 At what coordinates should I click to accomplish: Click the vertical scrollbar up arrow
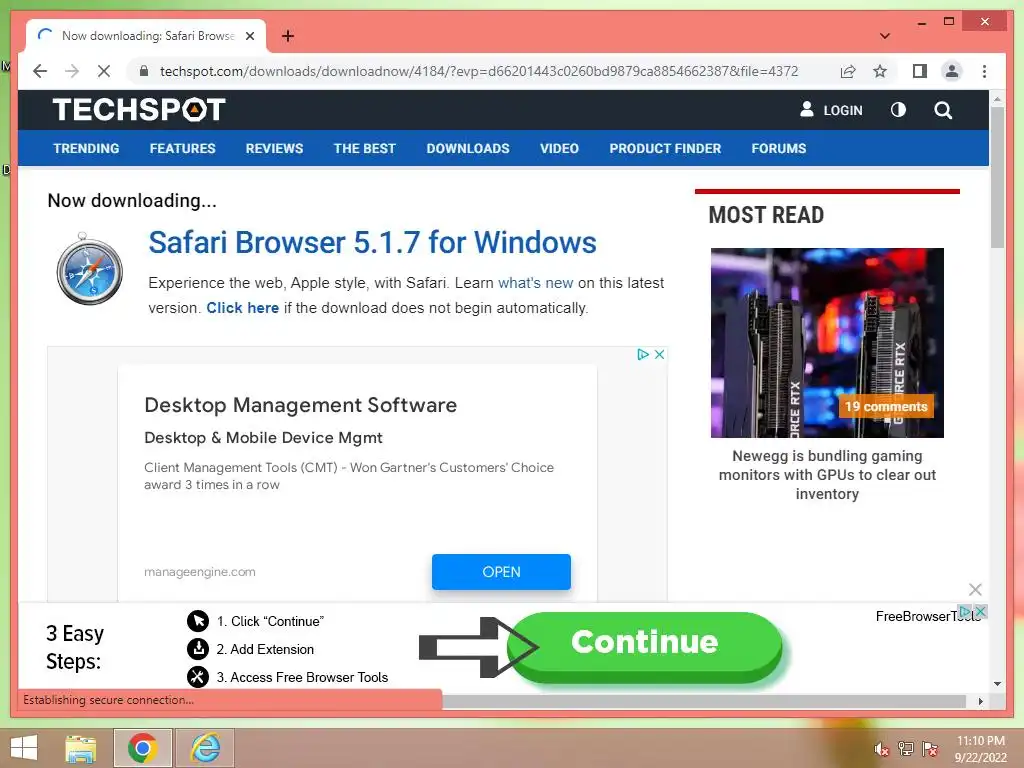point(997,99)
